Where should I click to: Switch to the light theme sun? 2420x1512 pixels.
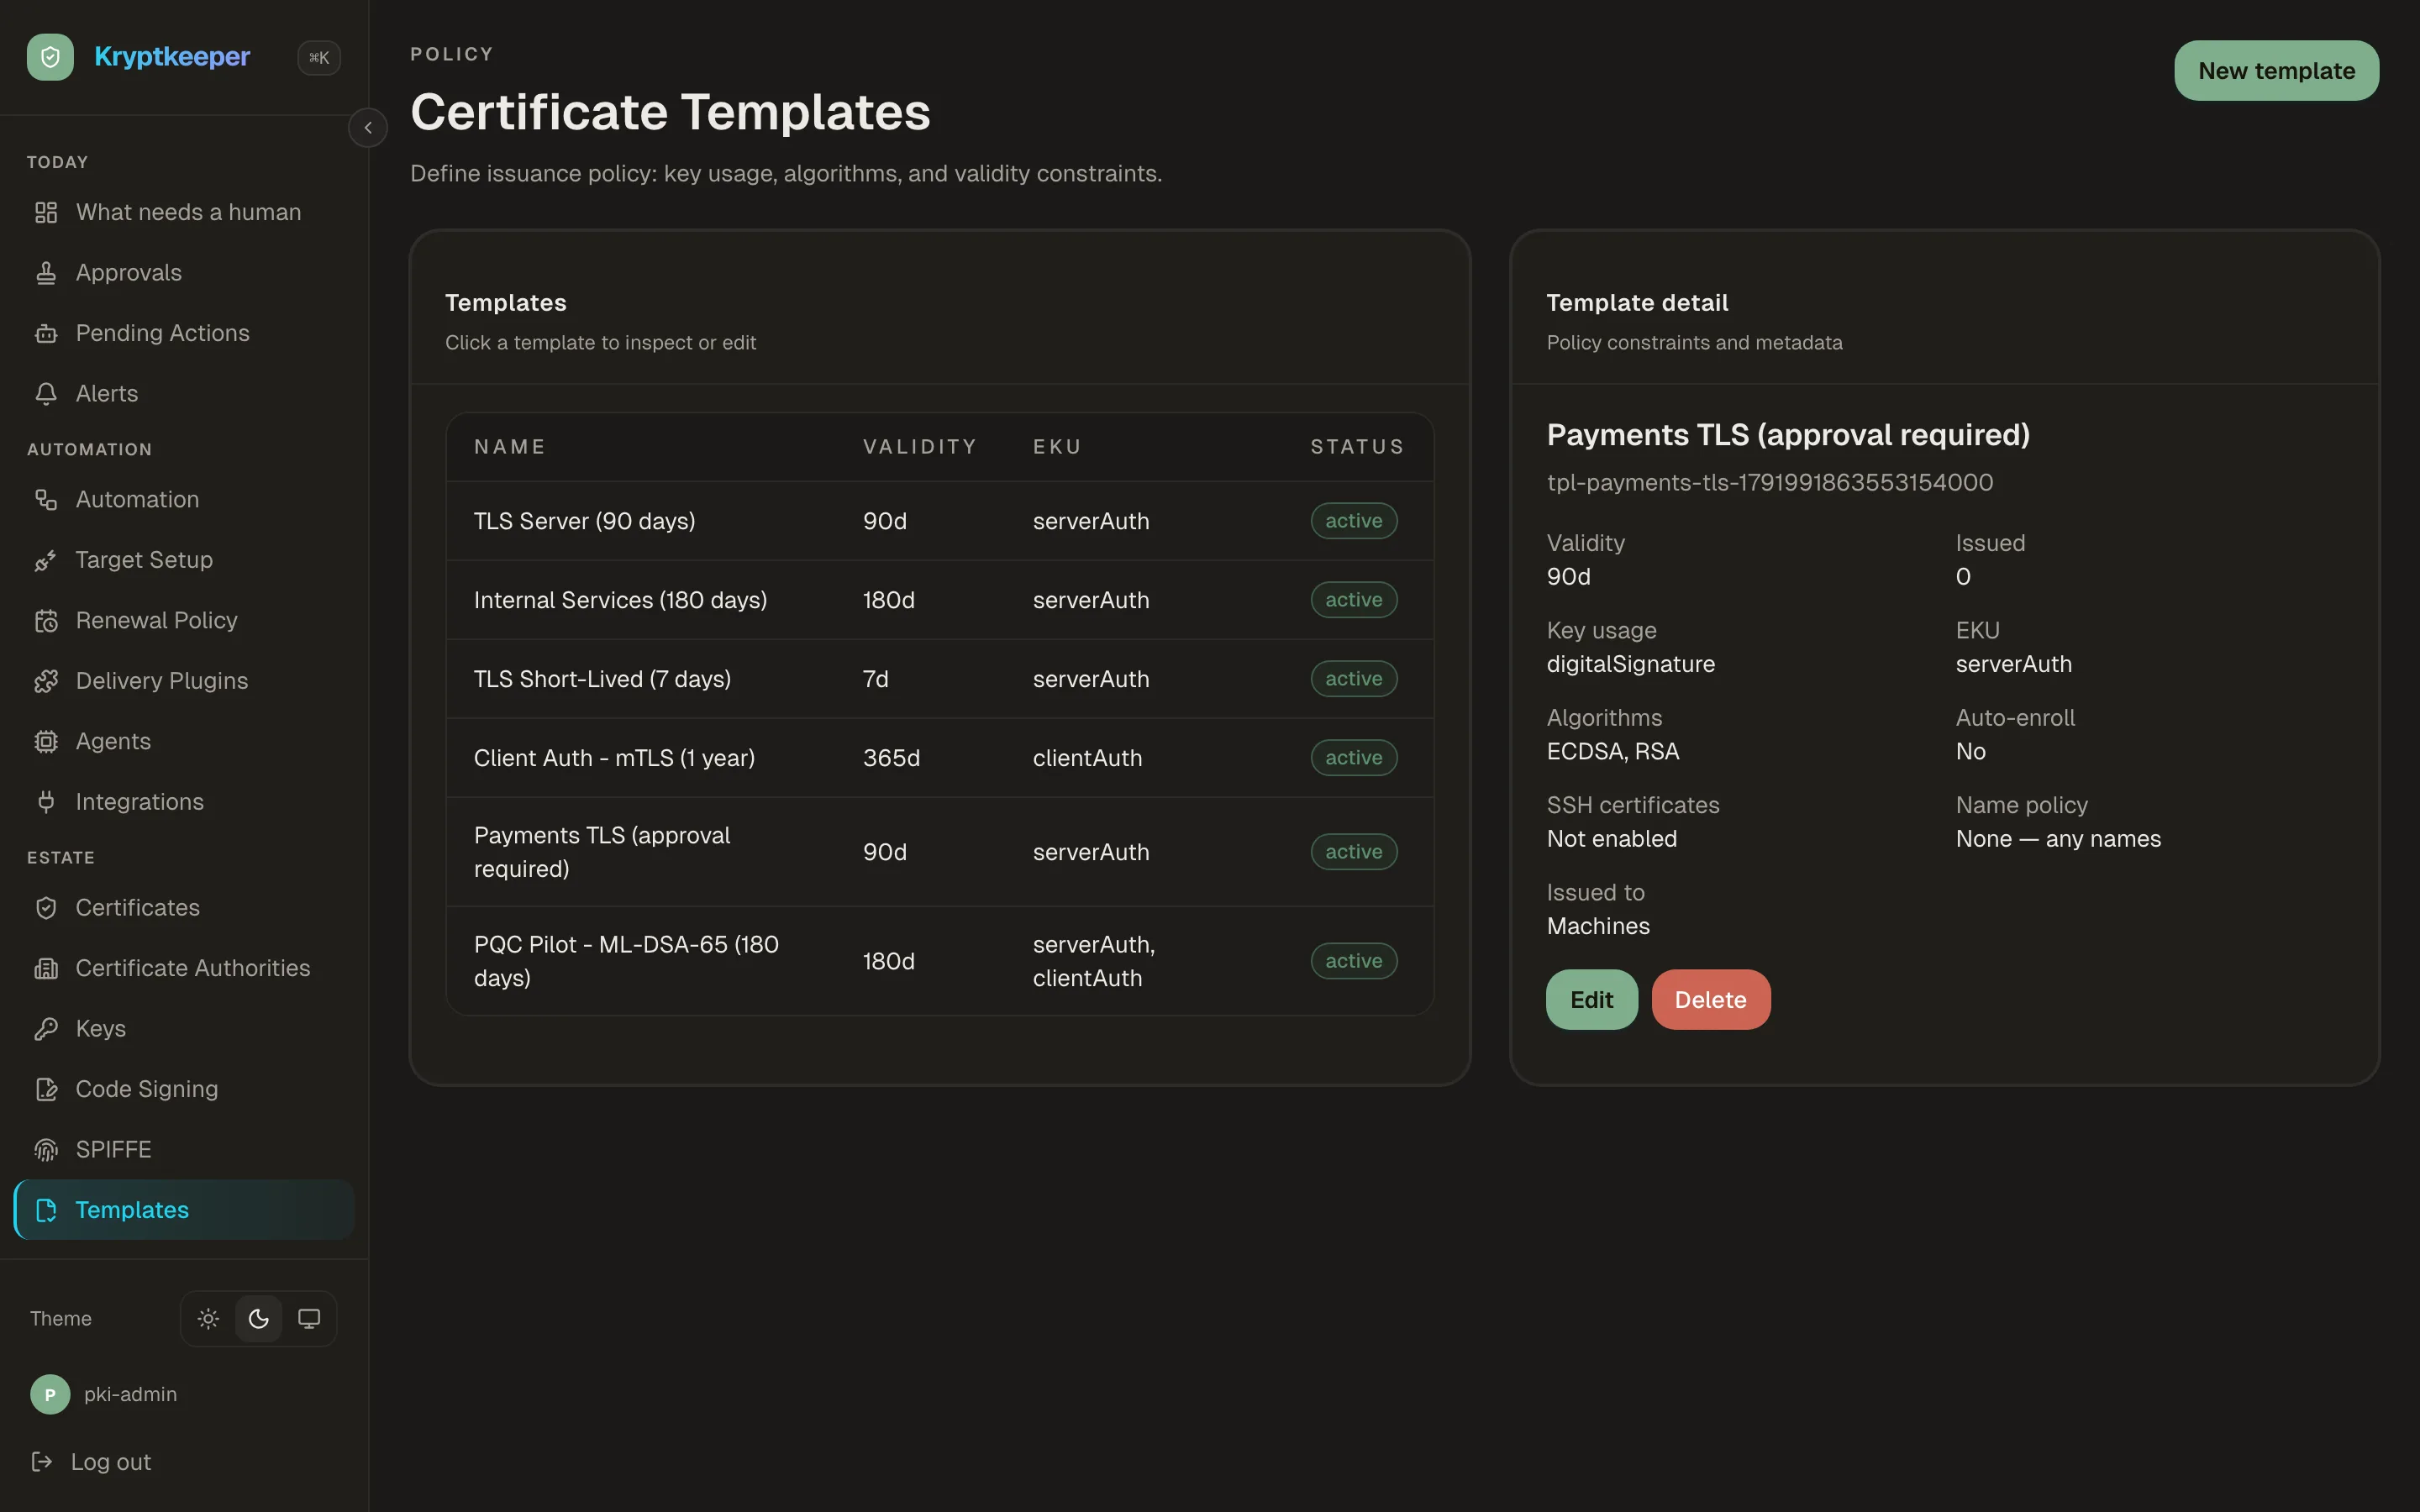208,1319
